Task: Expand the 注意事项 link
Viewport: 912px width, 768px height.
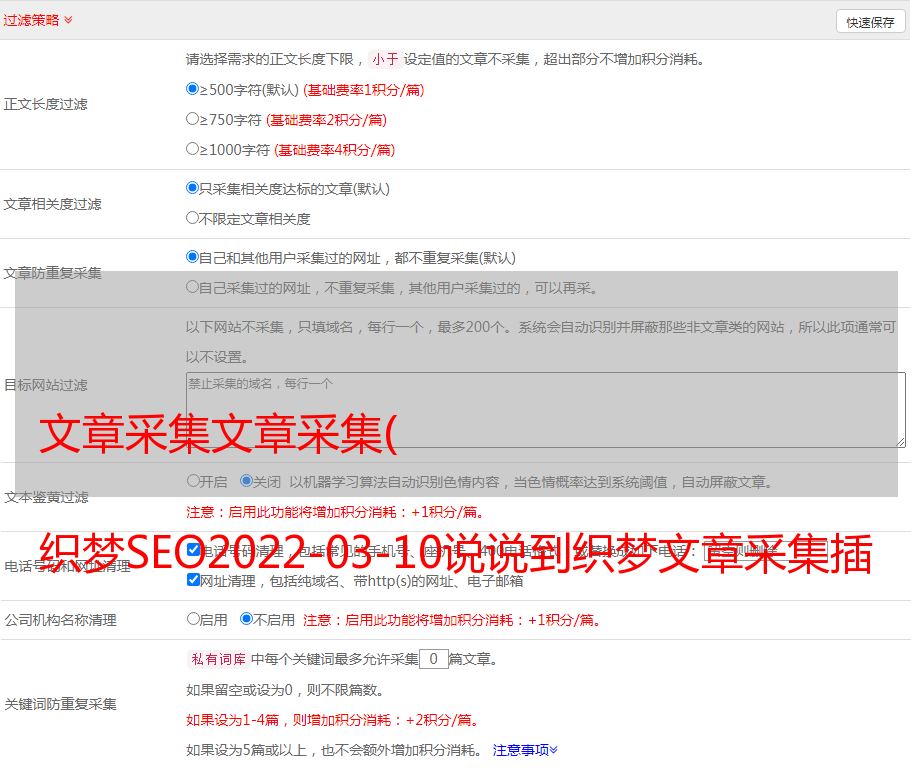Action: pos(525,750)
